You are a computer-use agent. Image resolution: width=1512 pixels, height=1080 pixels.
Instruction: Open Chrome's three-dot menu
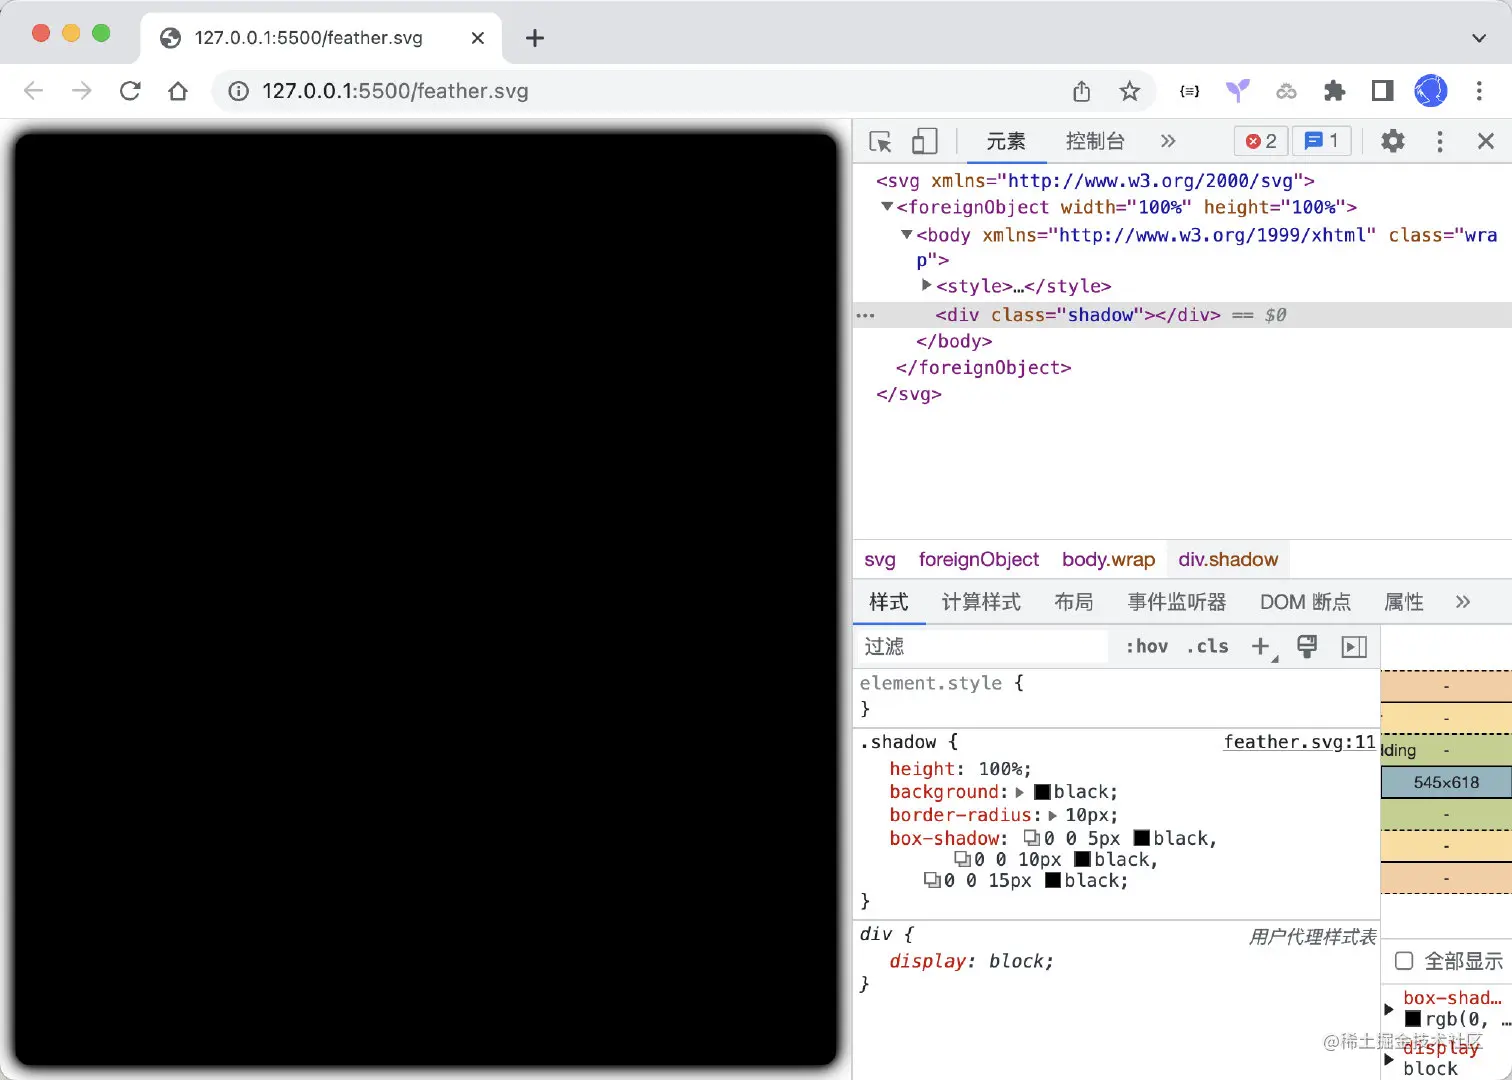click(1479, 91)
